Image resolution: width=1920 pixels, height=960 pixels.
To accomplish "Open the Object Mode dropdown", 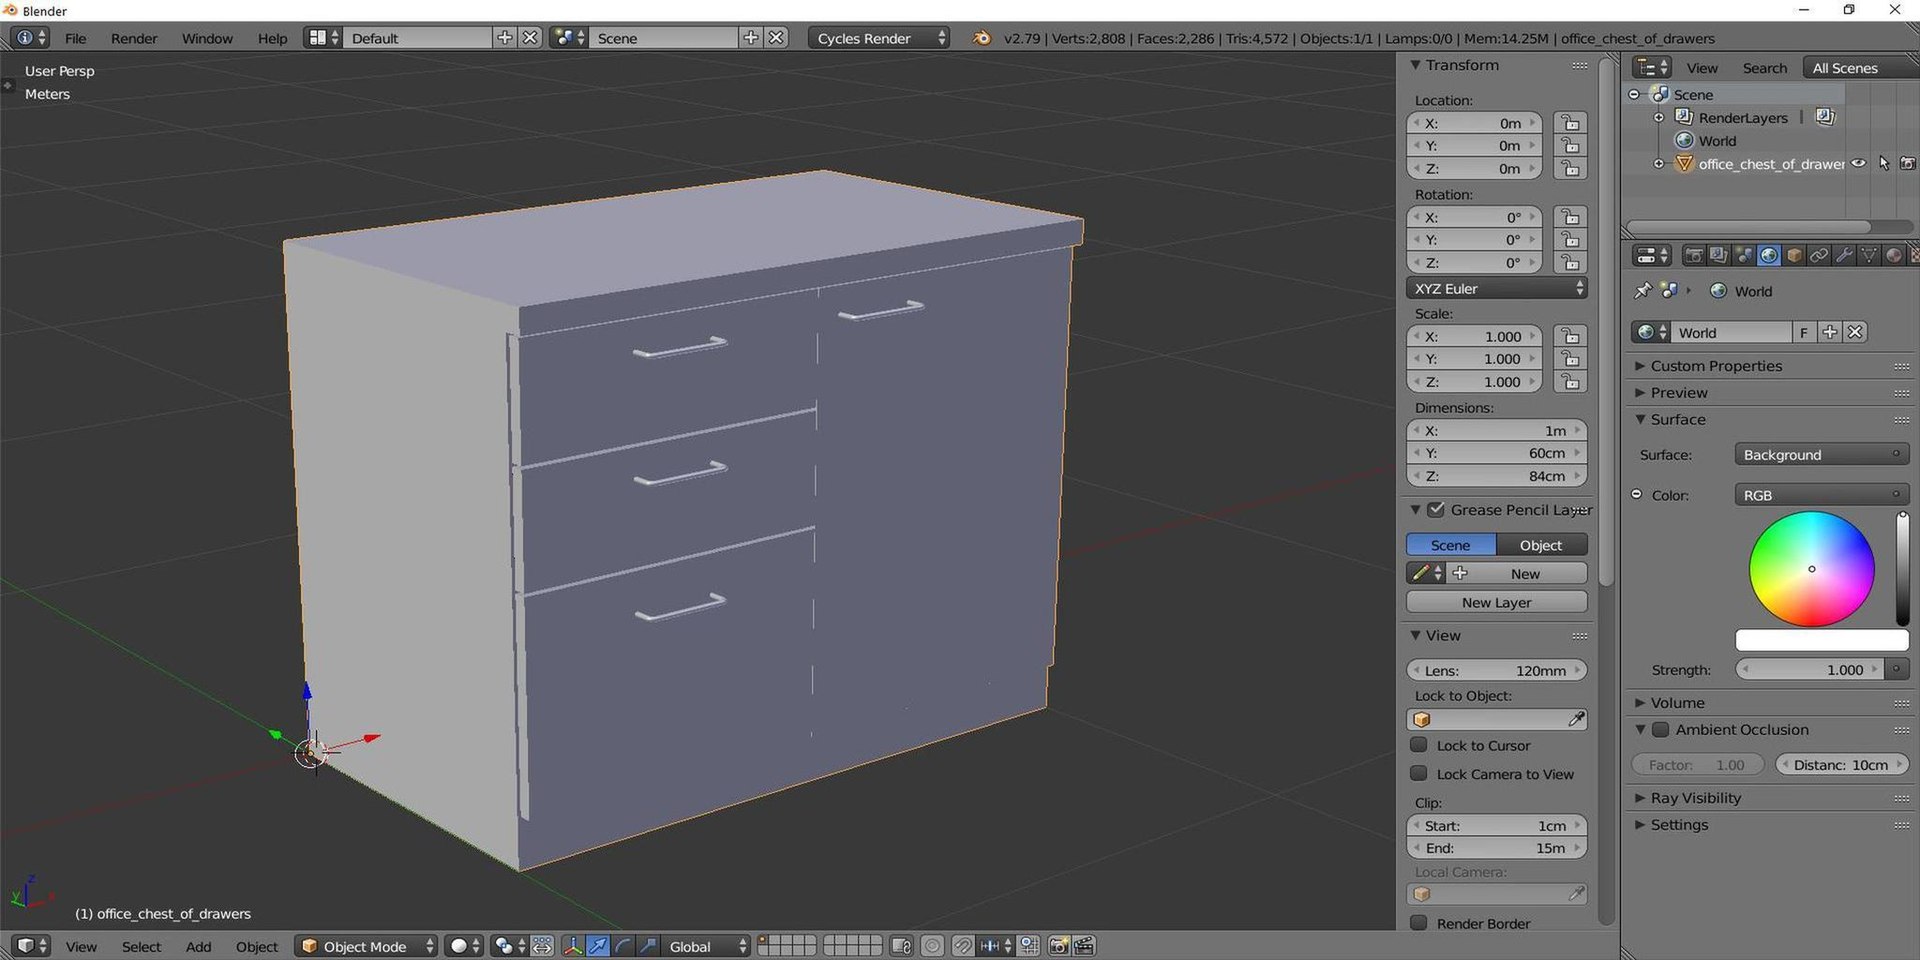I will click(x=366, y=946).
